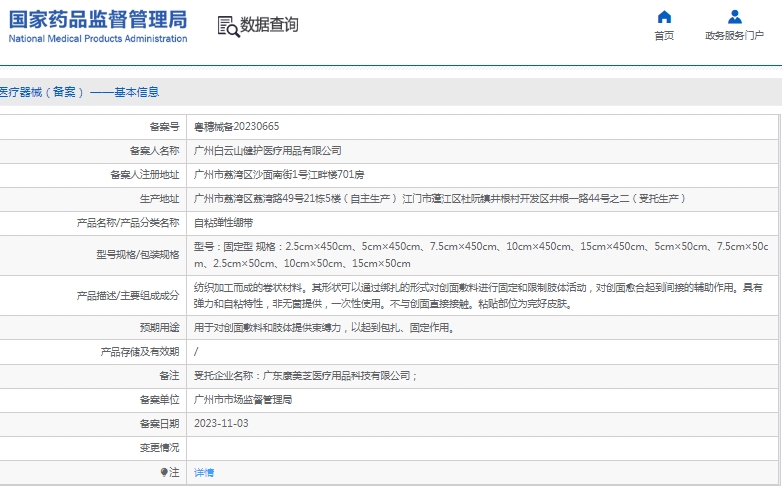Click the 产品存储及有效期 row label
Screen dimensions: 782x488
pos(140,352)
